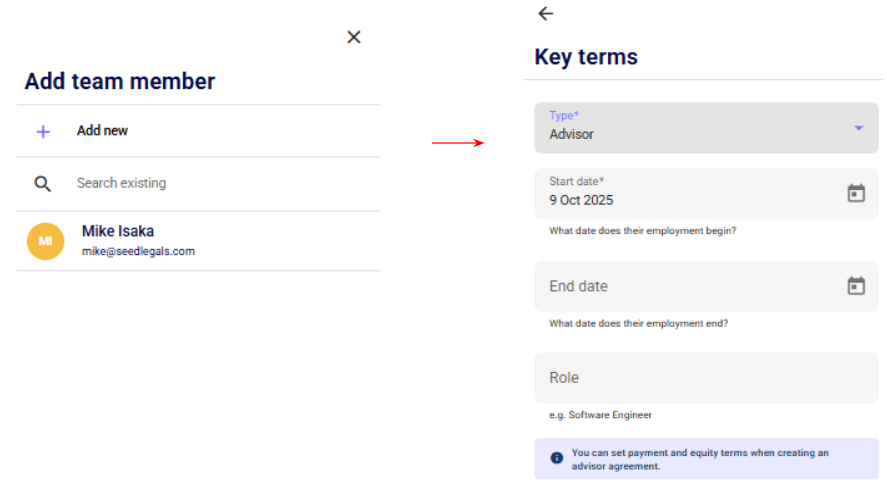
Task: Expand the Type field dropdown arrow
Action: (x=858, y=128)
